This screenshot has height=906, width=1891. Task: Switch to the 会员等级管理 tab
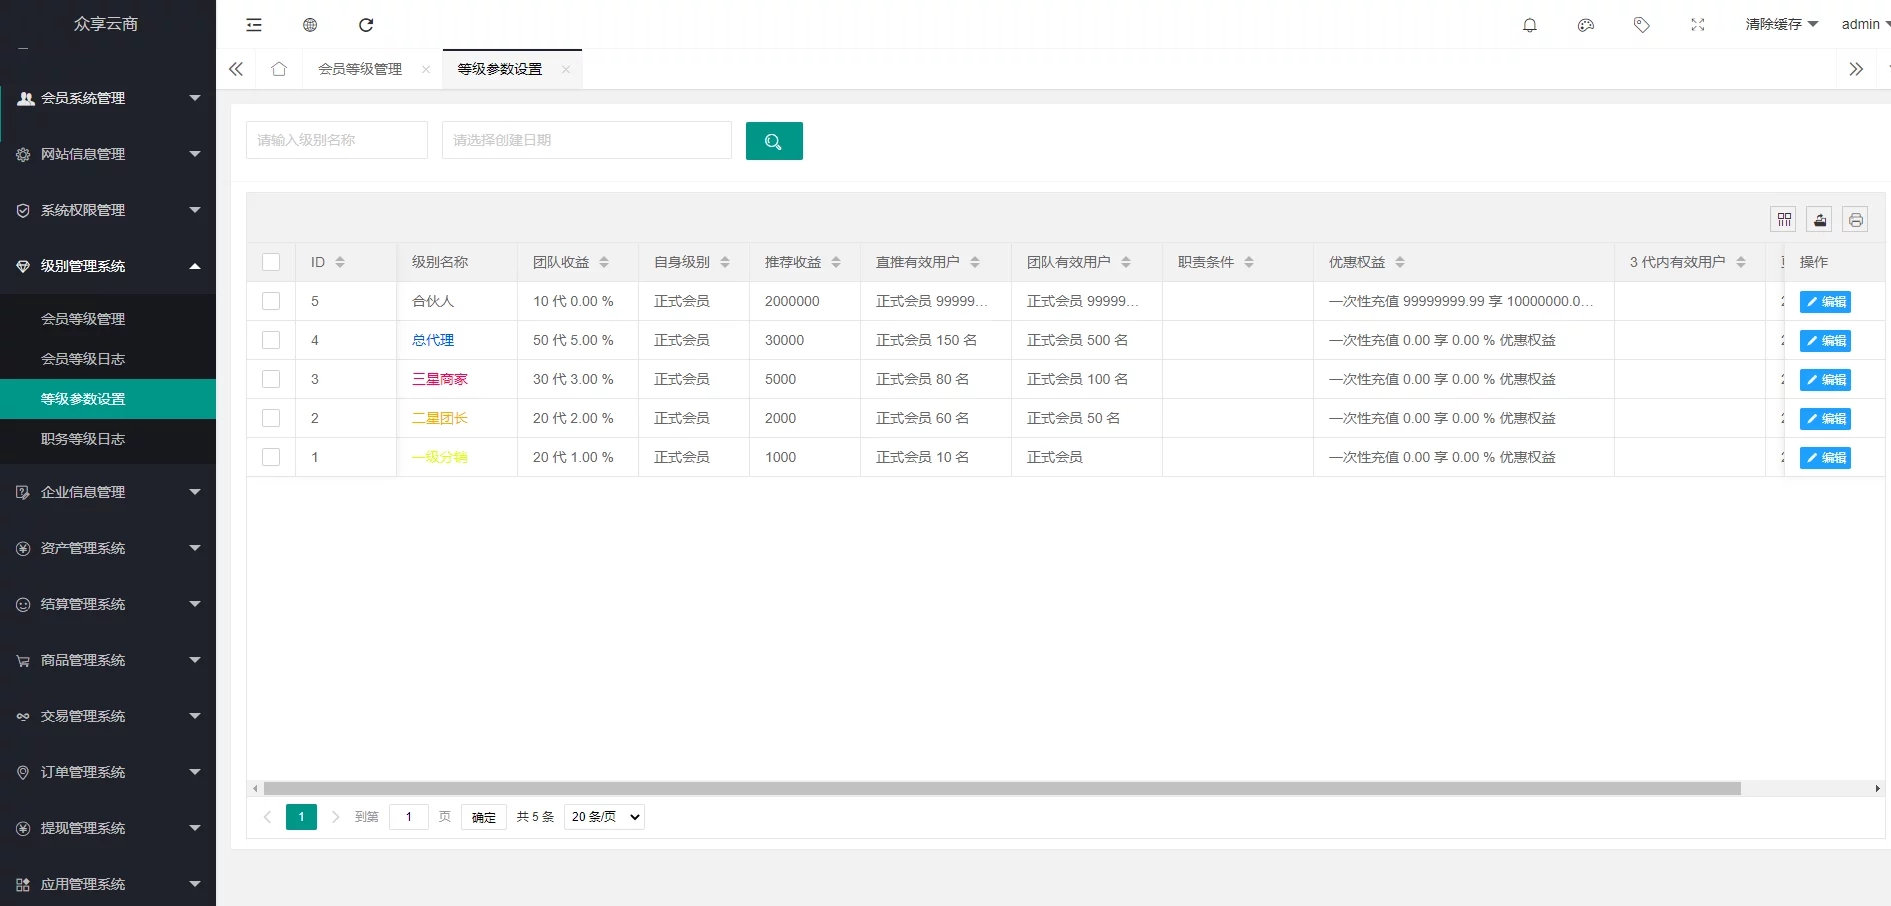click(360, 69)
